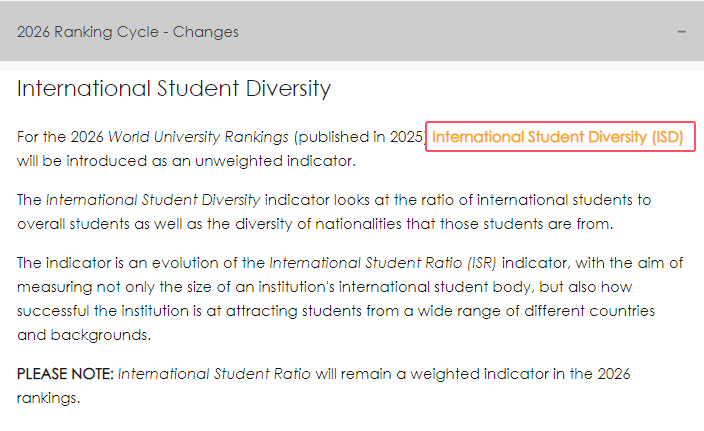Click "will be introduced as an unweighted indicator" line
Screen dimensions: 704x431
pyautogui.click(x=186, y=160)
